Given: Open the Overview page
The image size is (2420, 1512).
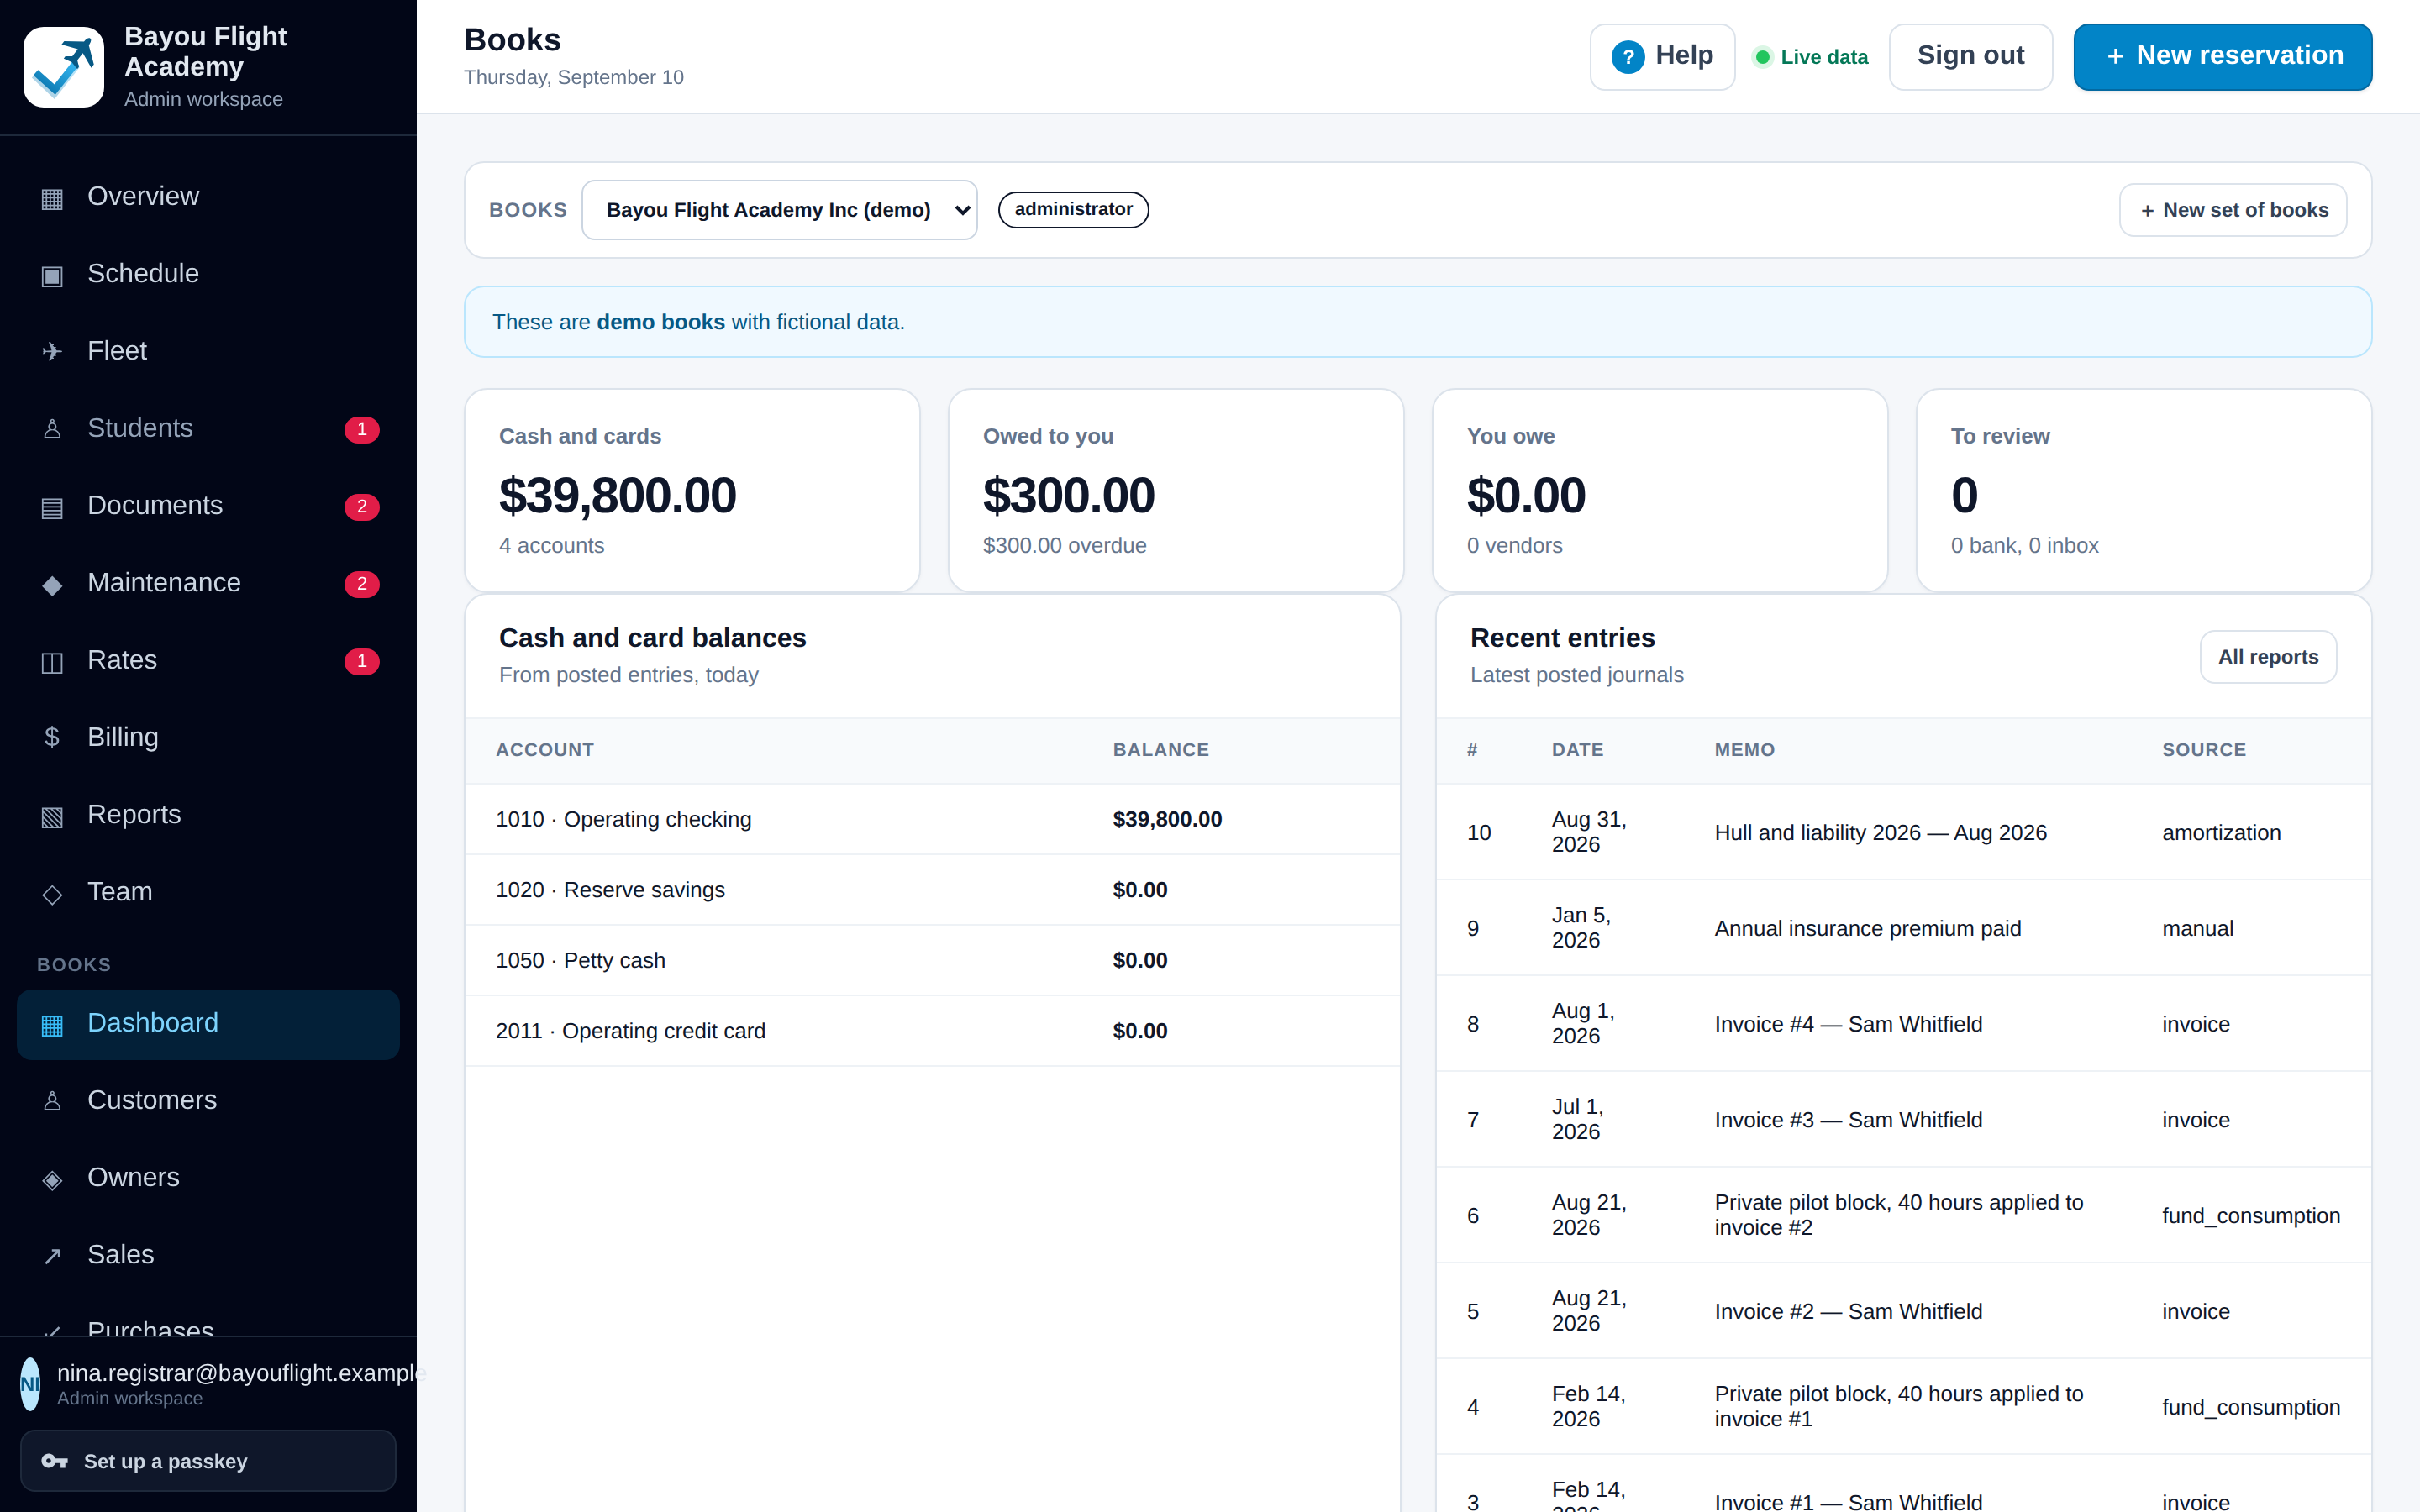Looking at the screenshot, I should point(208,196).
